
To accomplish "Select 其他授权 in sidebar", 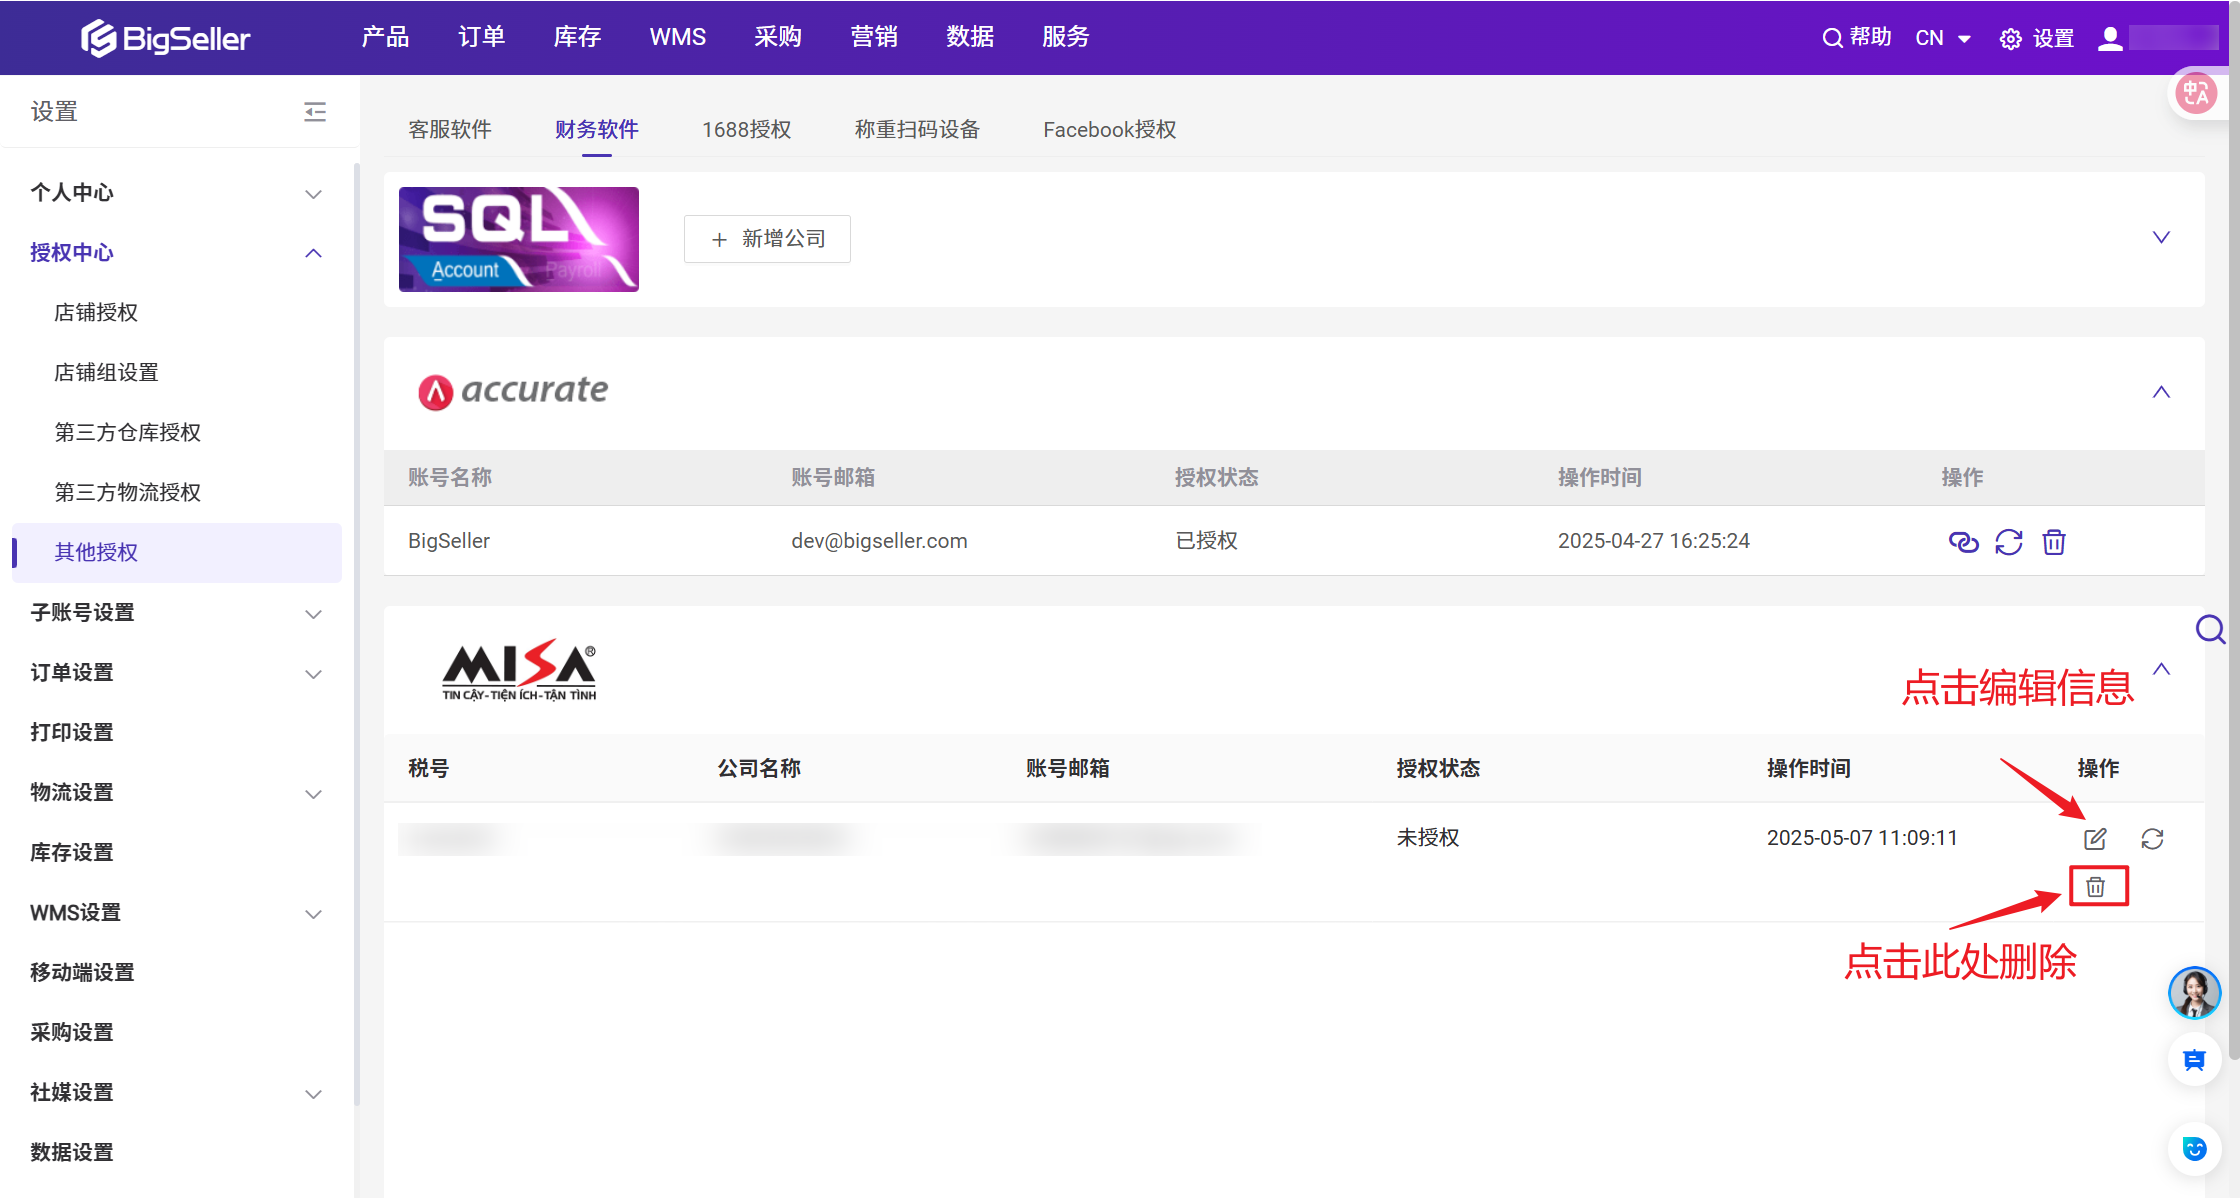I will pos(177,553).
